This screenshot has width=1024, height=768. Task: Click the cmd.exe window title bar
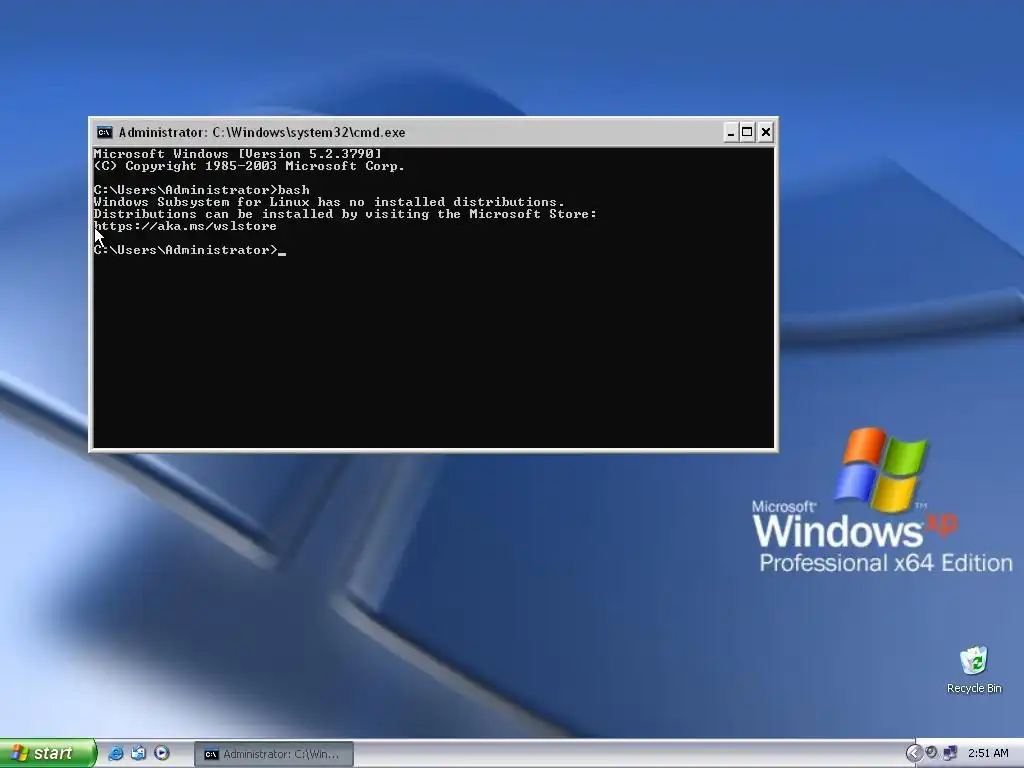tap(432, 133)
